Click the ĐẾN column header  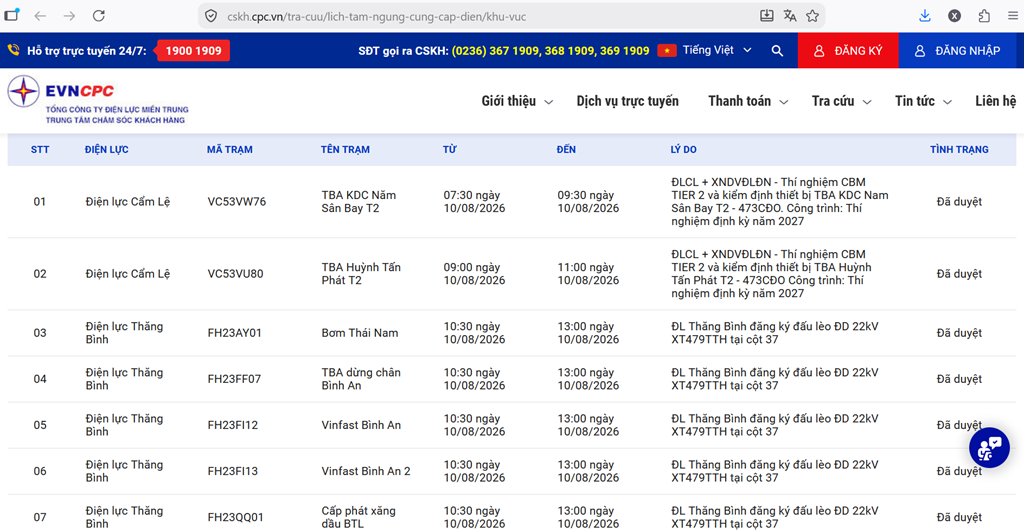[x=566, y=149]
